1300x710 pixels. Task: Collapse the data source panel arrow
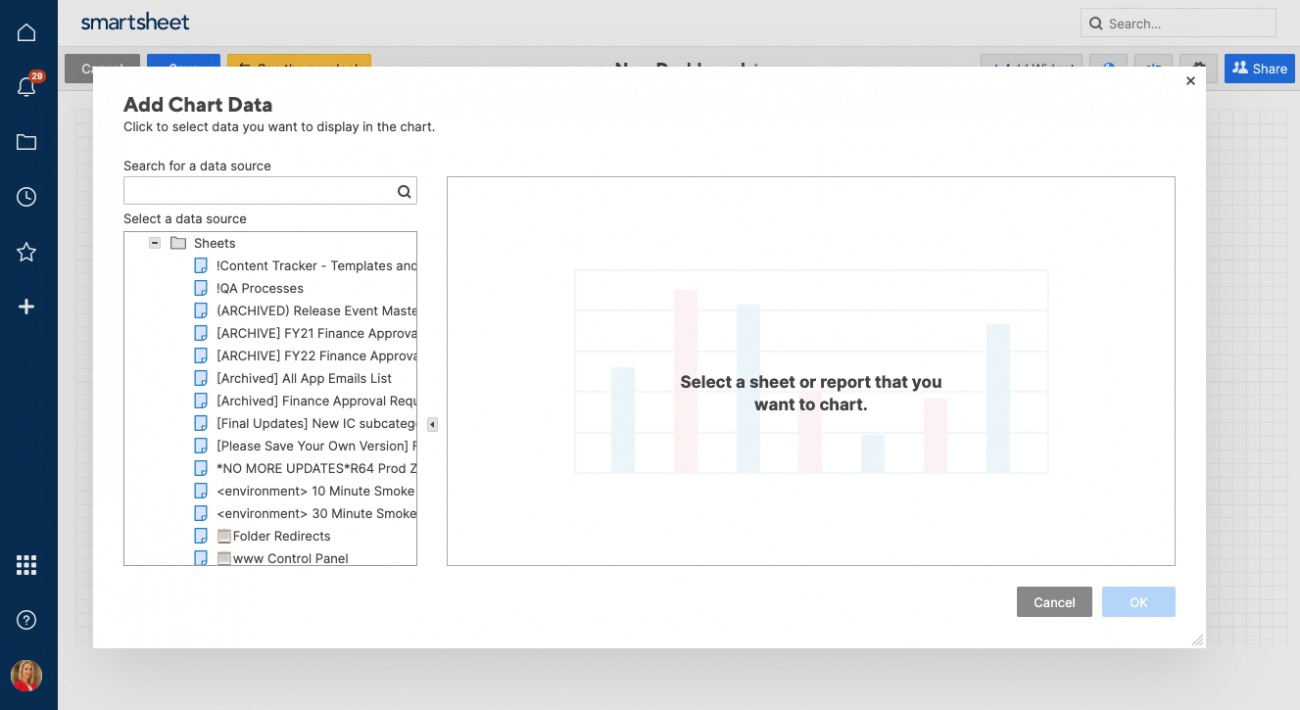(432, 425)
